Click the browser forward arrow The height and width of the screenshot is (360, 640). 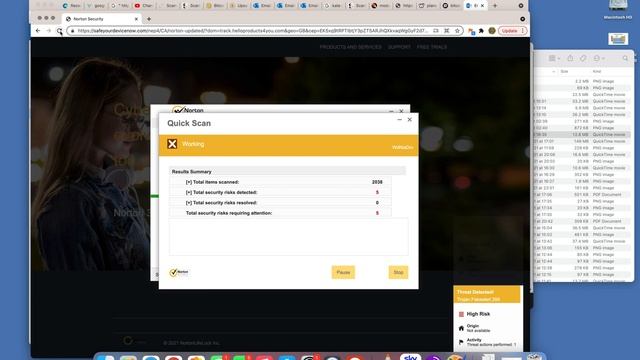pyautogui.click(x=49, y=31)
